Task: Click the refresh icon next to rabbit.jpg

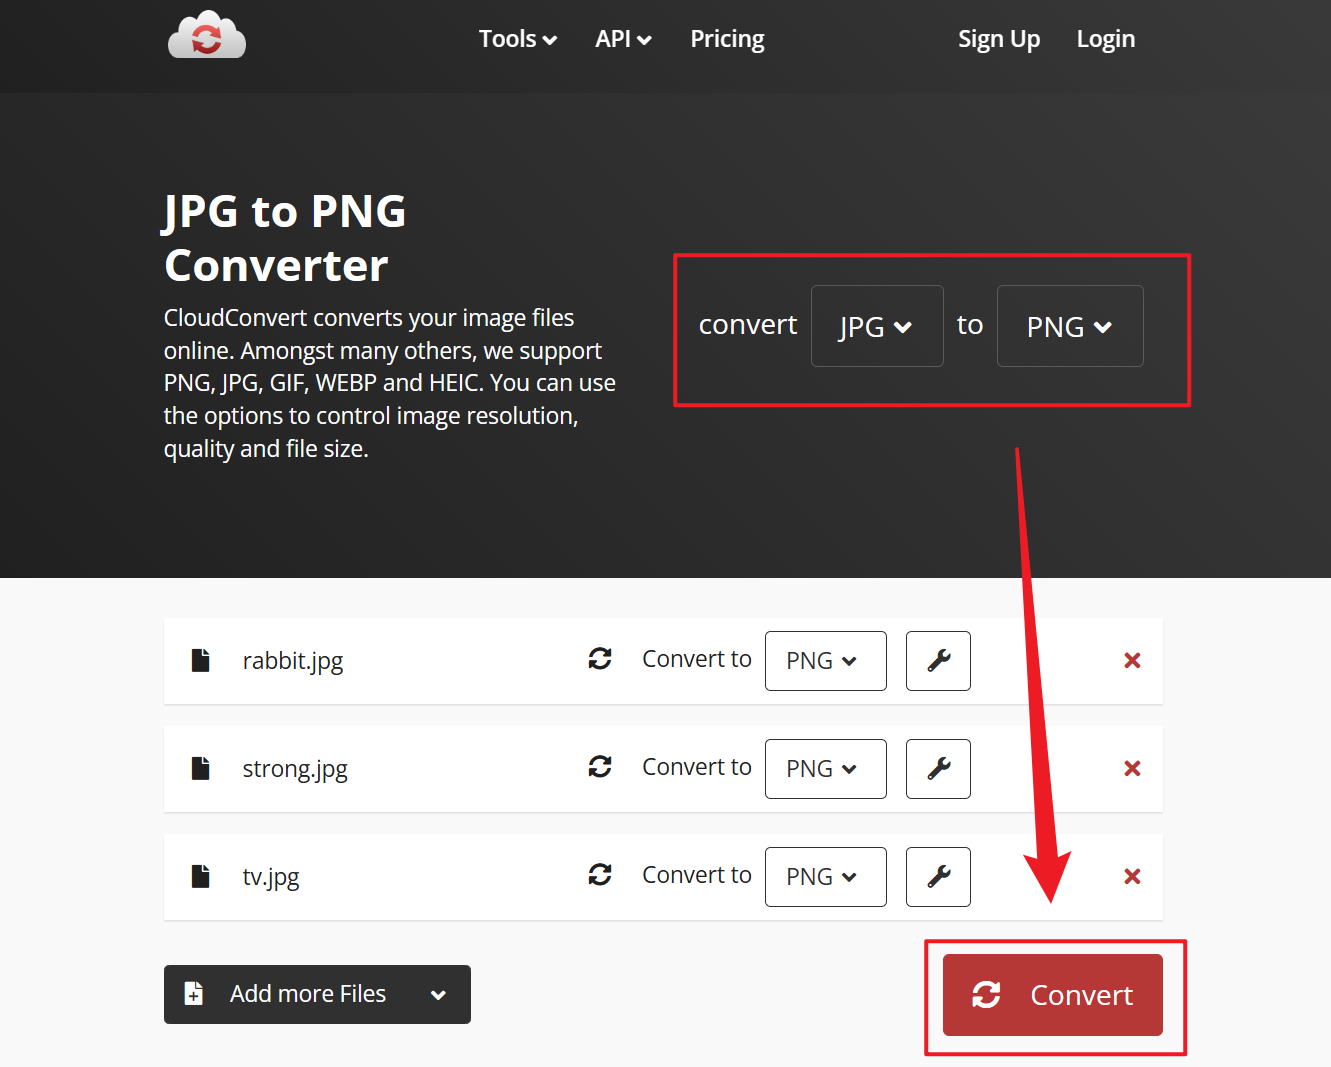Action: coord(600,659)
